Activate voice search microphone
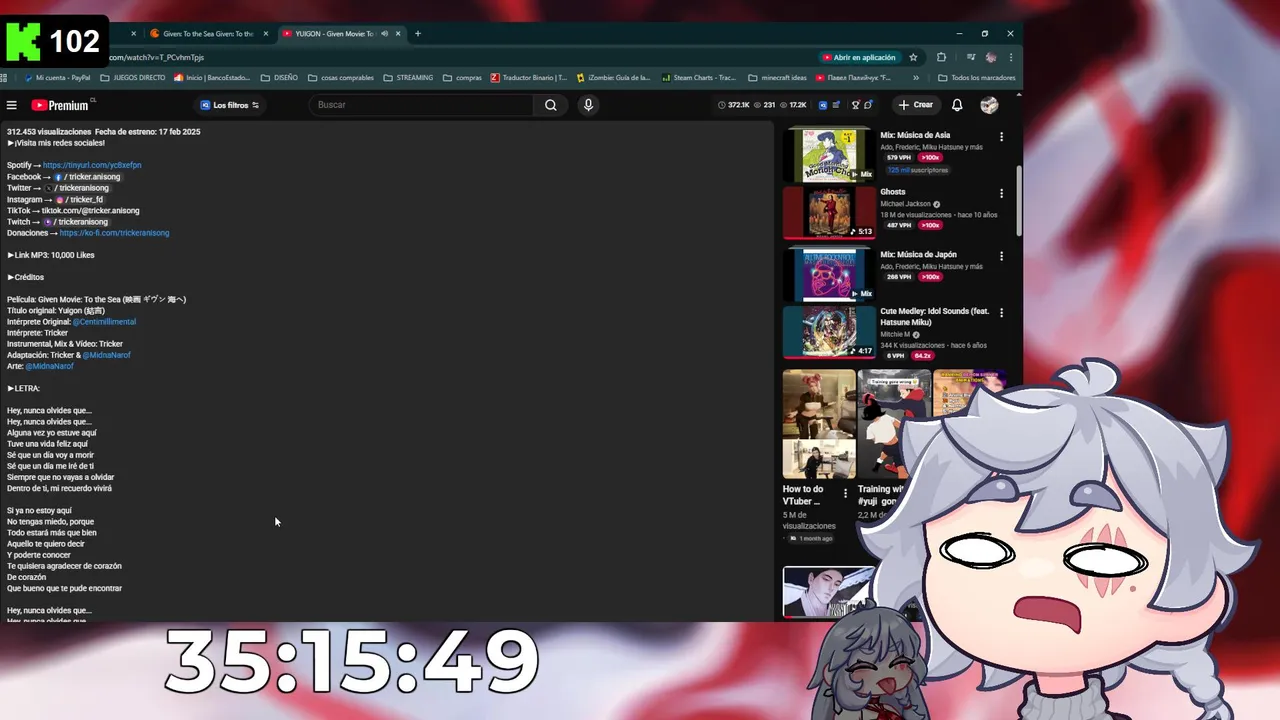Viewport: 1280px width, 720px height. point(588,105)
